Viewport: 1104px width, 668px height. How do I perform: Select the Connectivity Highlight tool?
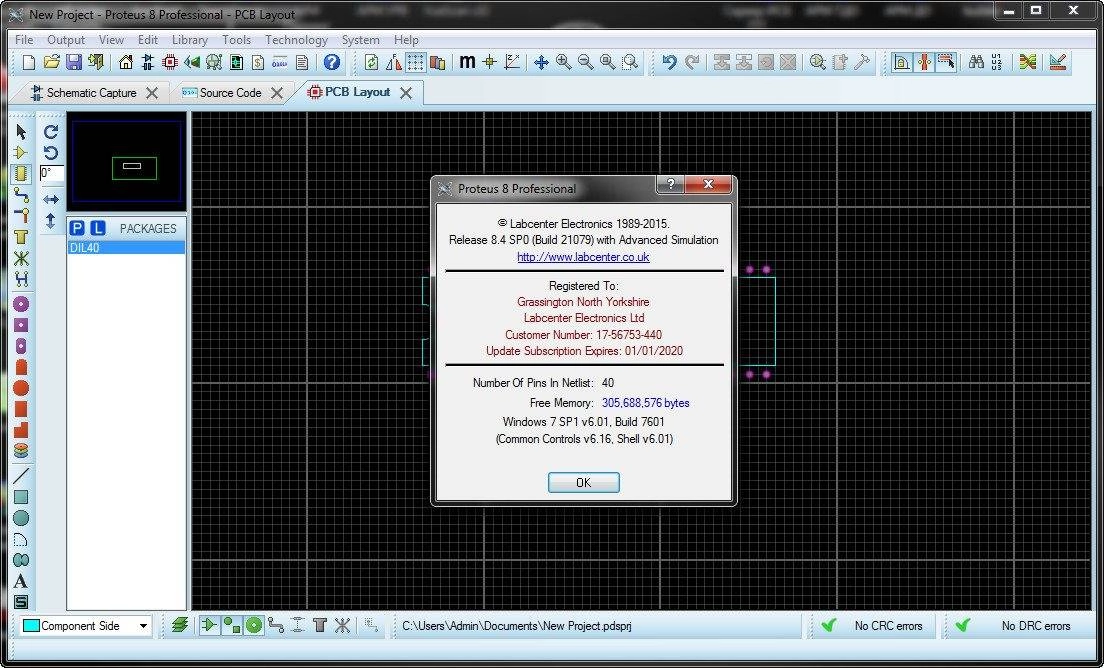[x=20, y=279]
